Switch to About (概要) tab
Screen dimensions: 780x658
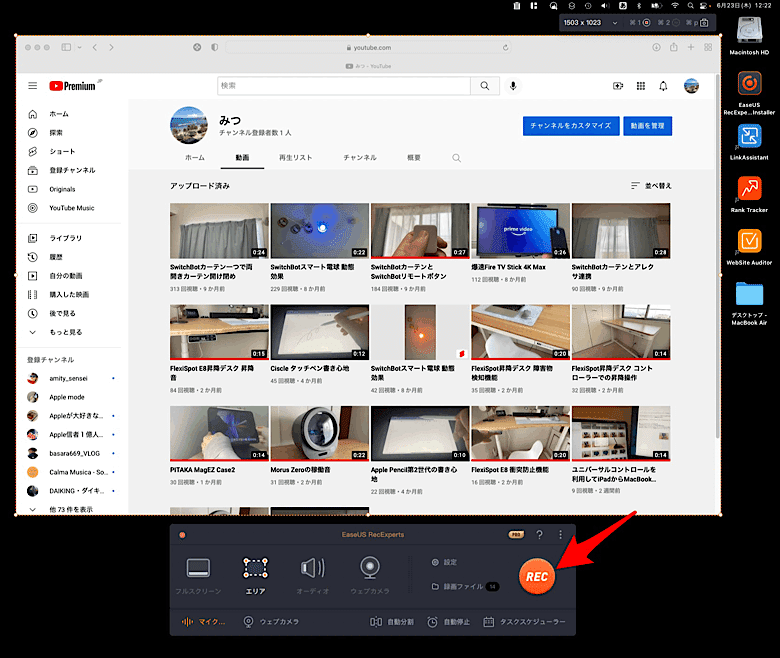[x=414, y=158]
